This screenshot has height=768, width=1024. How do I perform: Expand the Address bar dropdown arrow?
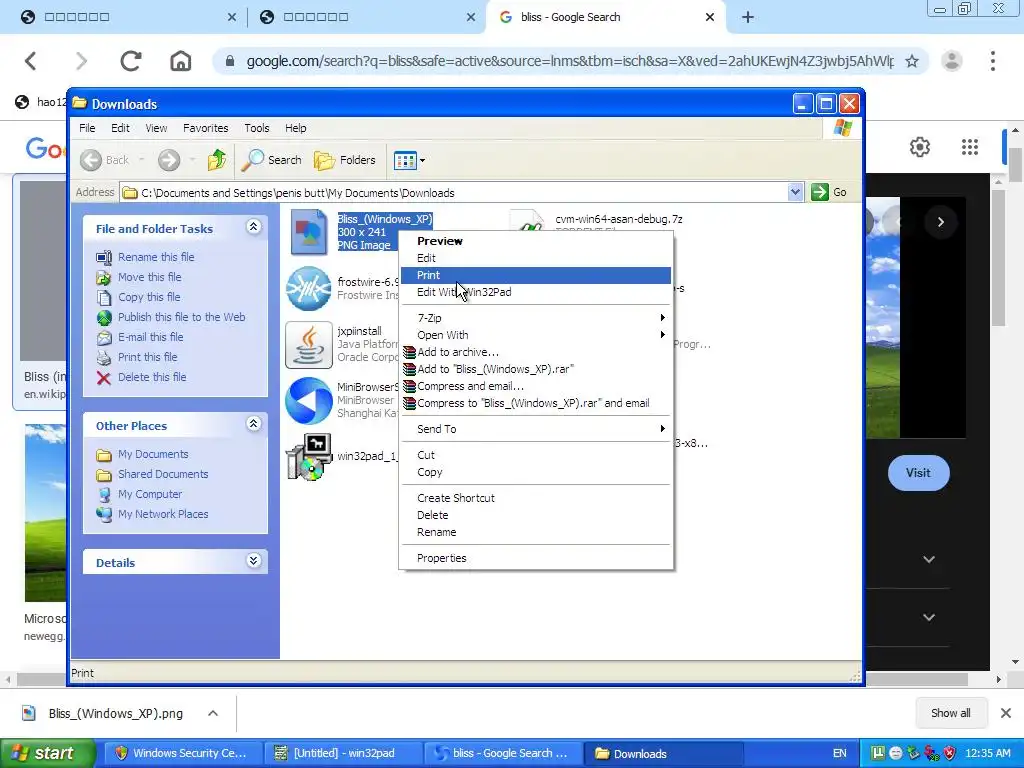(x=795, y=192)
